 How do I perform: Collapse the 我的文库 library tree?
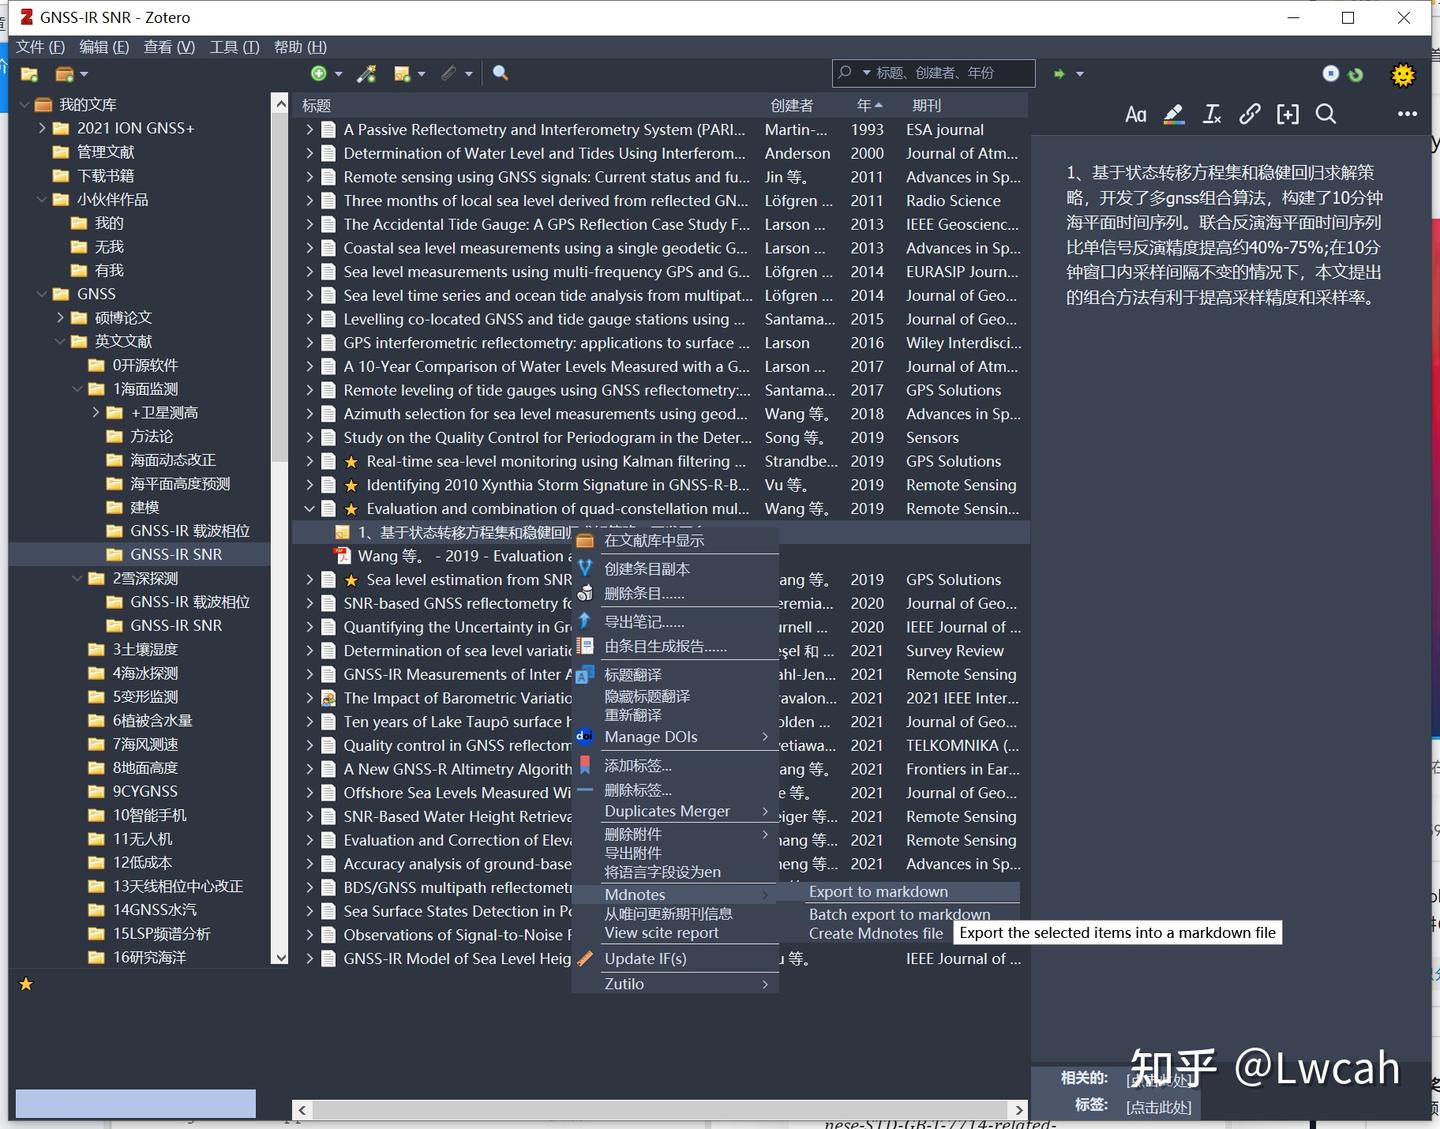[x=25, y=104]
